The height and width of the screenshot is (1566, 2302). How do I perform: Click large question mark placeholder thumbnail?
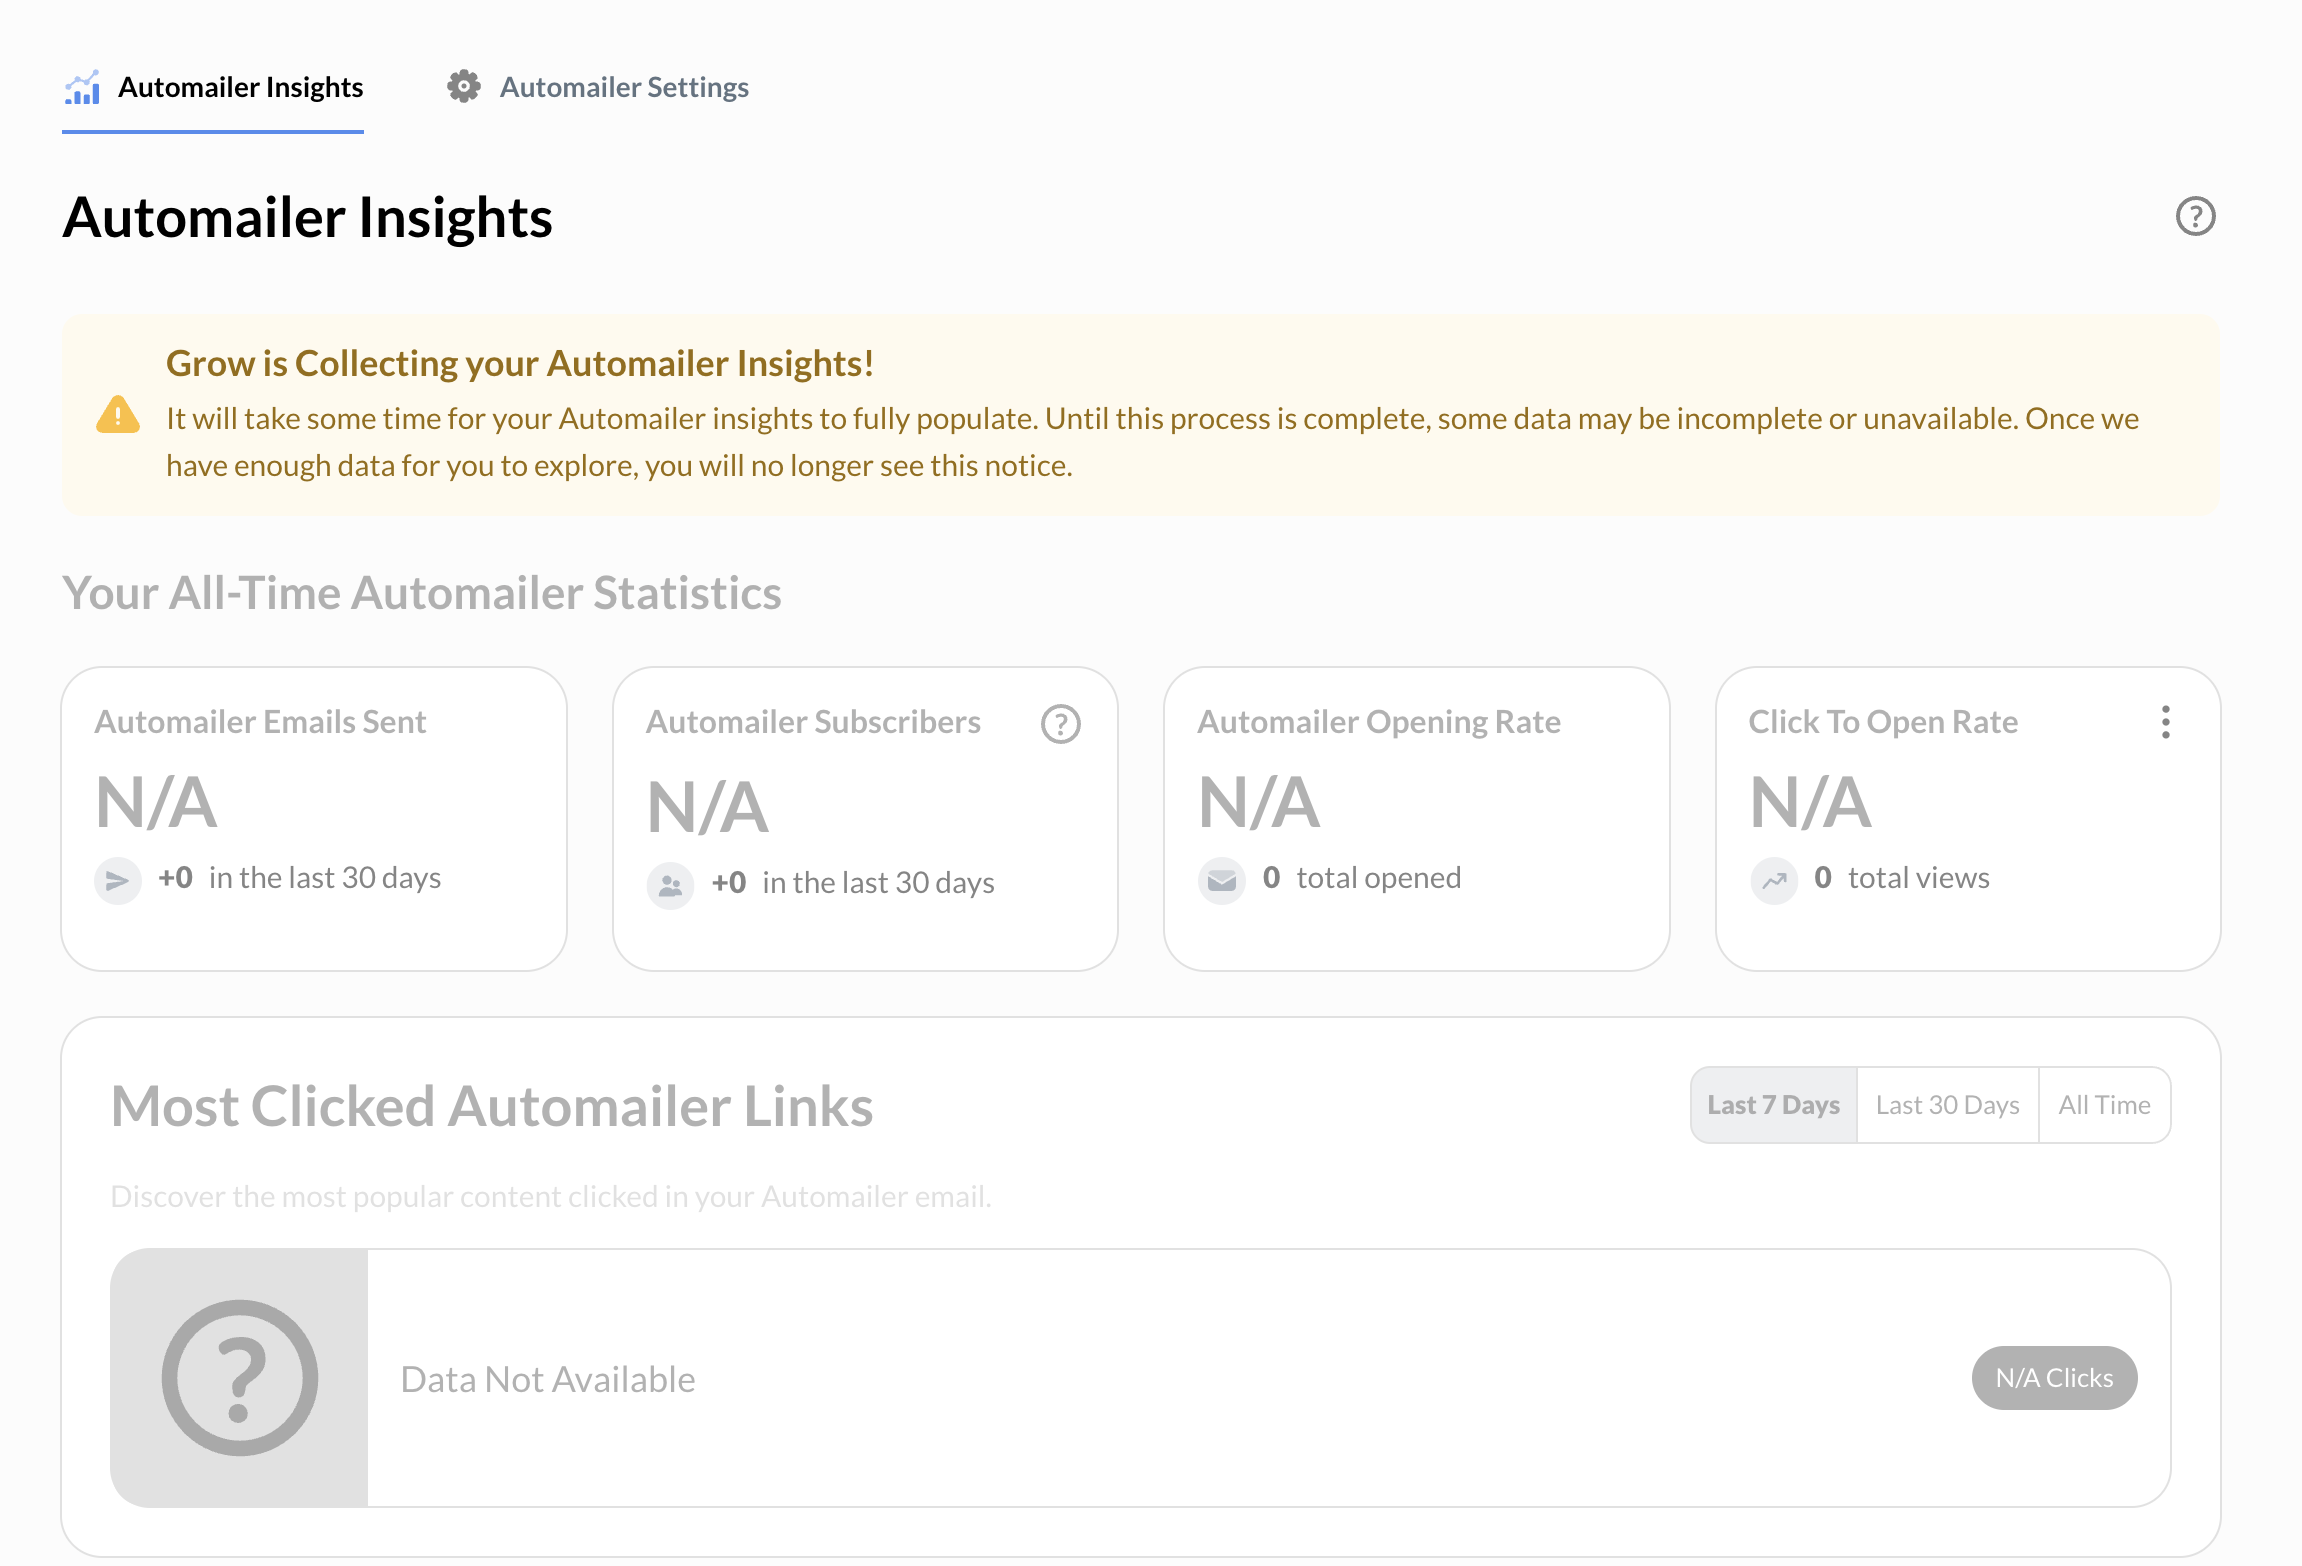pyautogui.click(x=240, y=1378)
